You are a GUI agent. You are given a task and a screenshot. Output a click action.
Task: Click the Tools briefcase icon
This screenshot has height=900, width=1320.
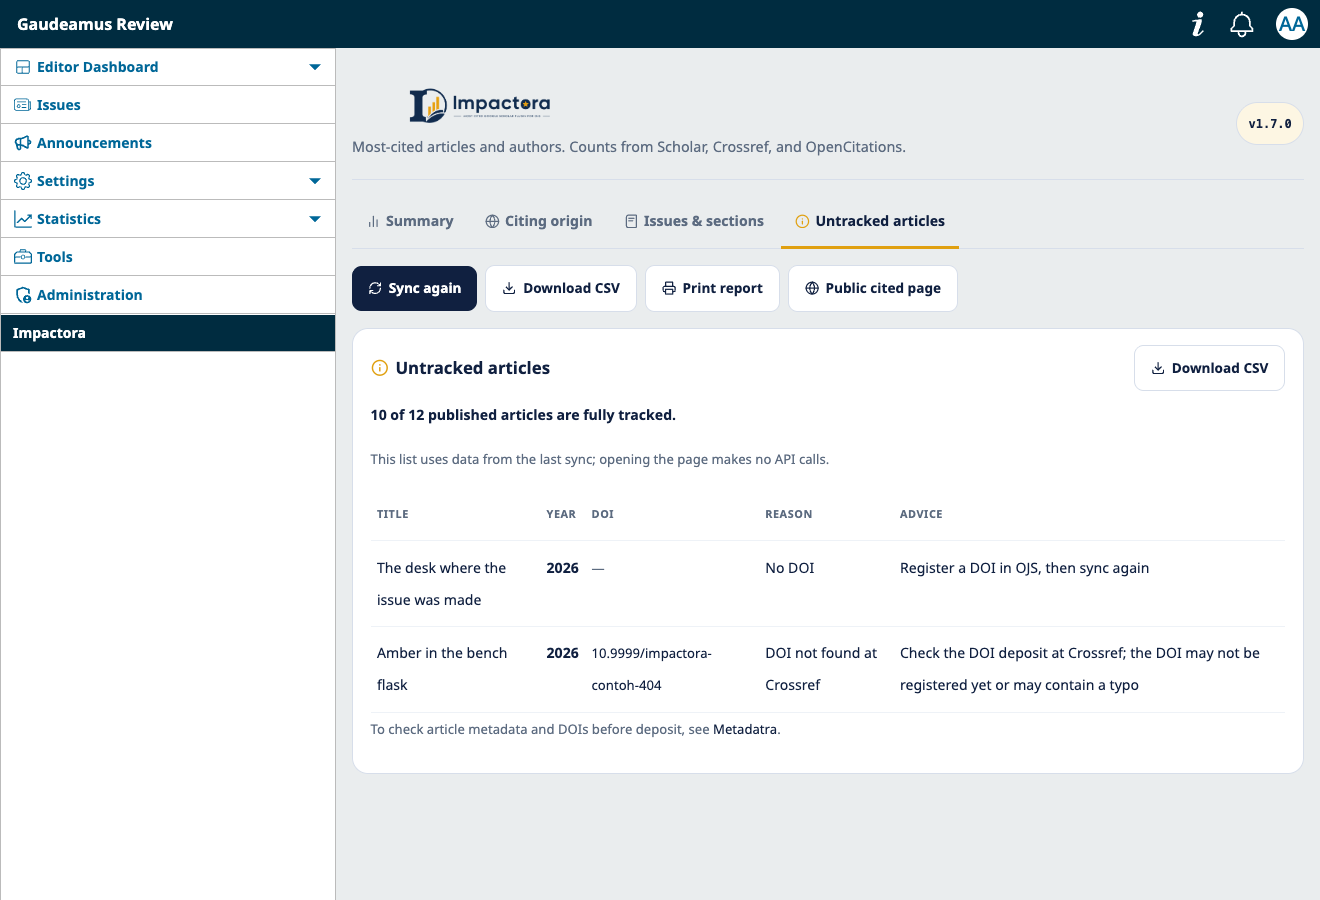click(x=23, y=257)
